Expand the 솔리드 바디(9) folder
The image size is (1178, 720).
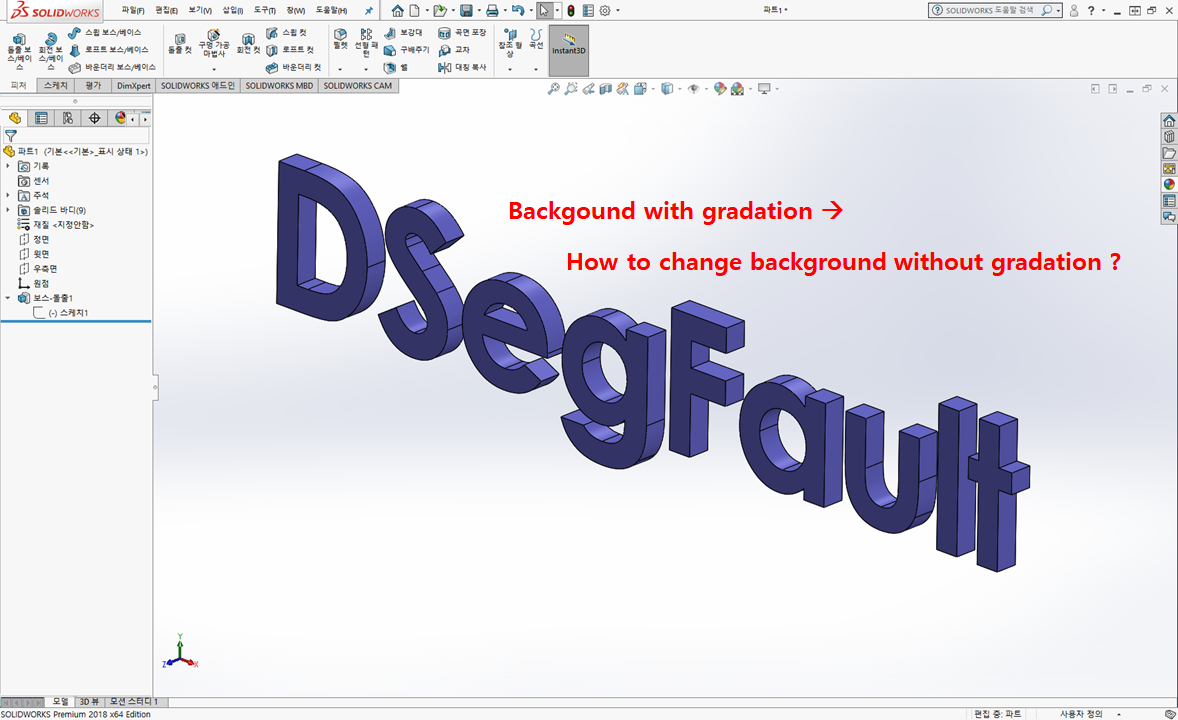click(8, 210)
